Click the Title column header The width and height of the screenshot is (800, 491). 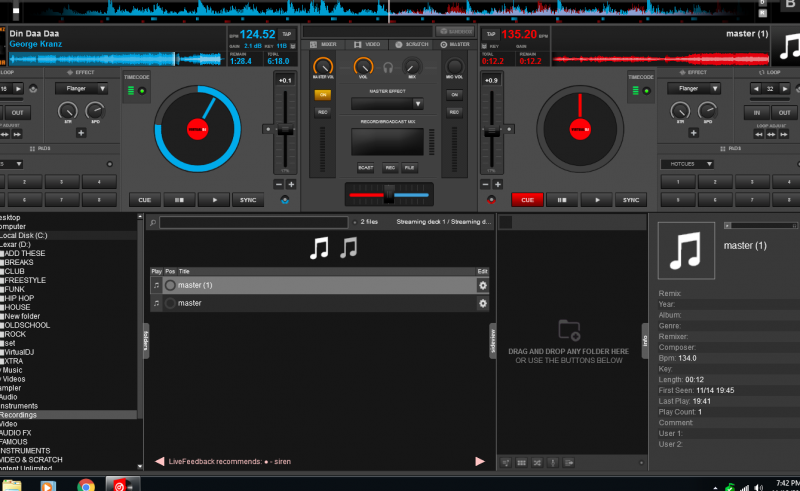(184, 272)
